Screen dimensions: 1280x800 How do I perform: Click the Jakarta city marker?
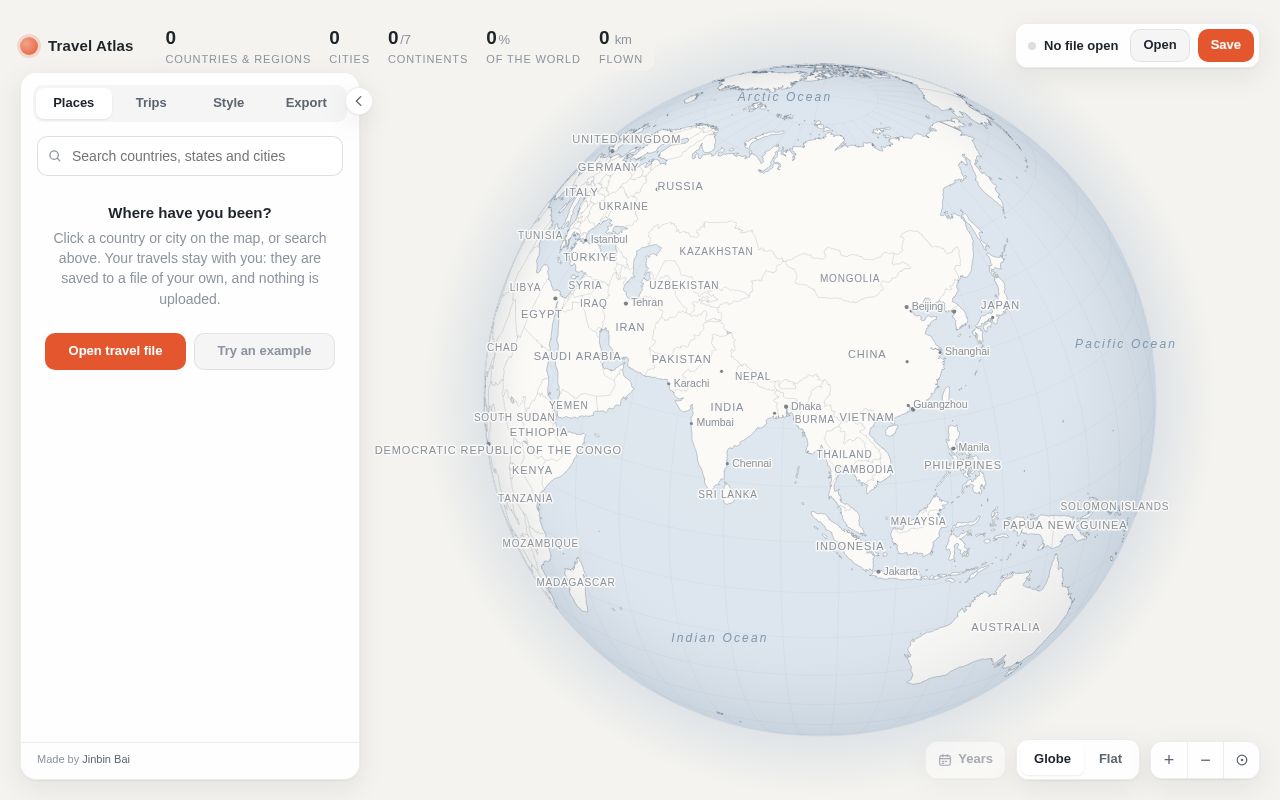point(879,572)
